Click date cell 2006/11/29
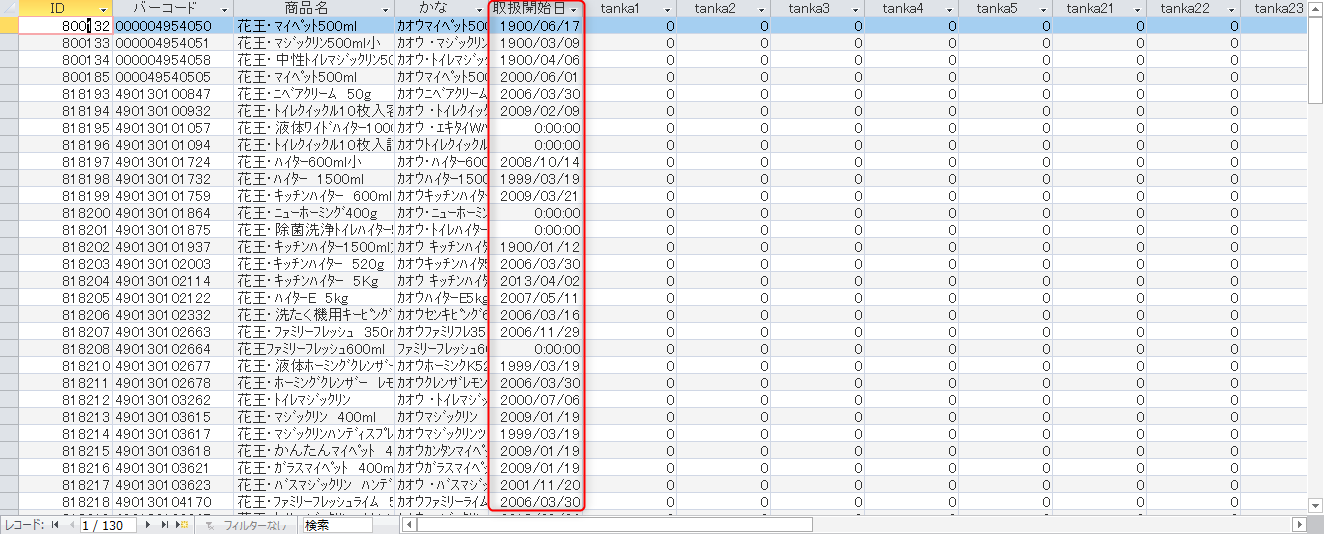Image resolution: width=1324 pixels, height=534 pixels. (536, 332)
